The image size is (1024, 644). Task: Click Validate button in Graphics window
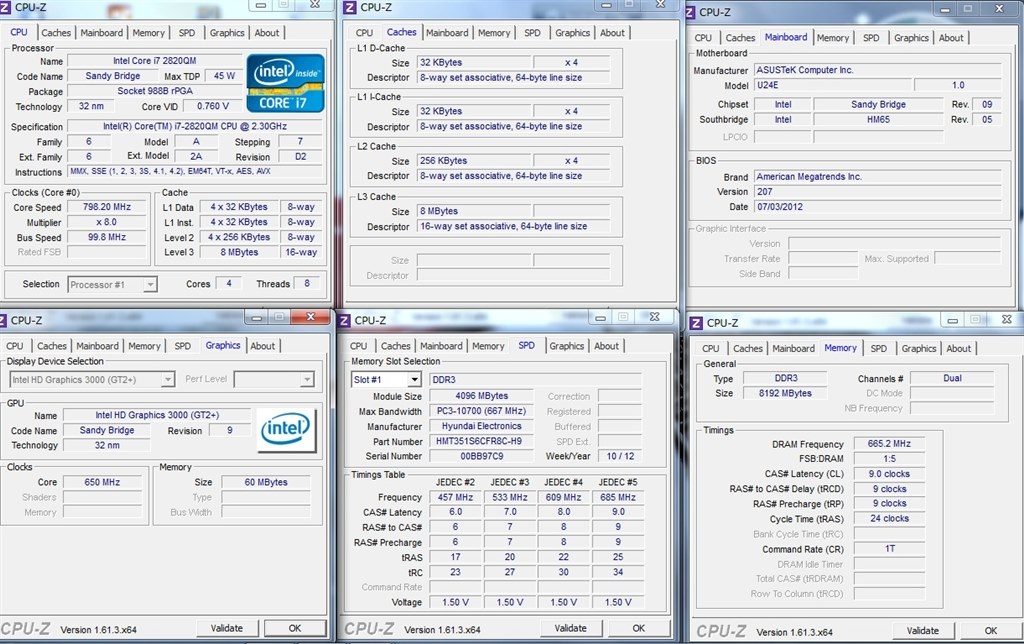[x=227, y=628]
